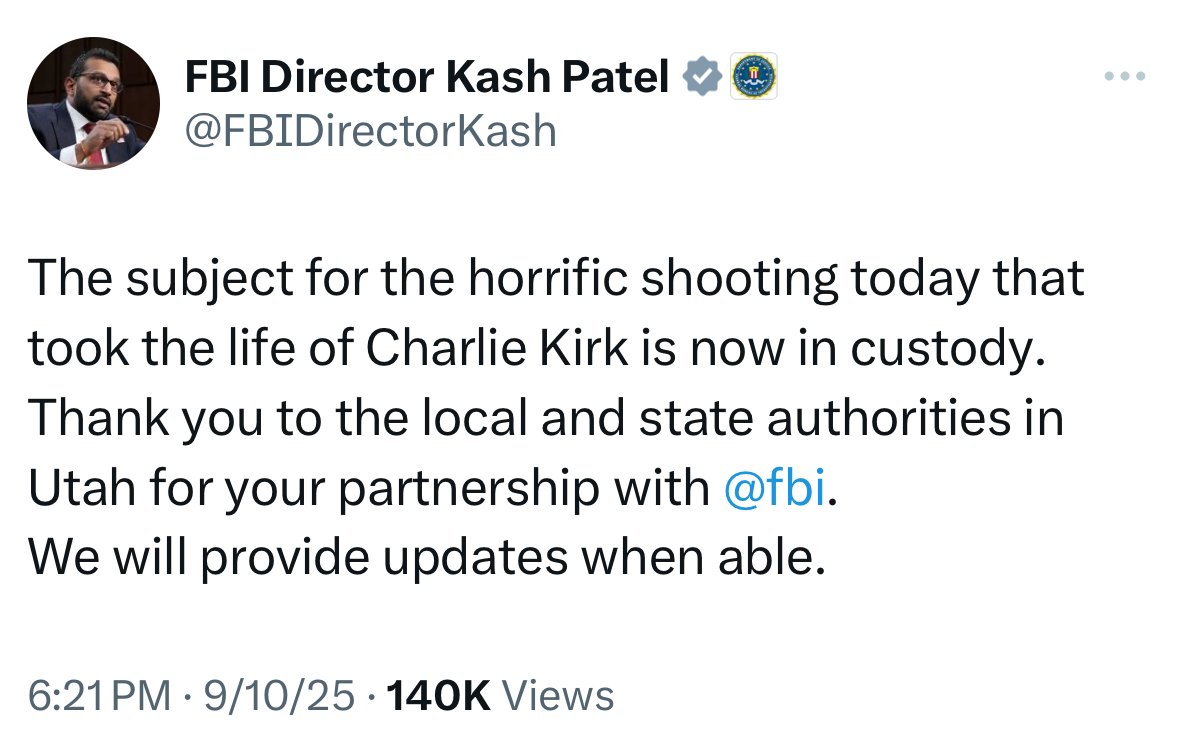Click the 9/10/25 post date
The height and width of the screenshot is (753, 1179).
tap(279, 695)
